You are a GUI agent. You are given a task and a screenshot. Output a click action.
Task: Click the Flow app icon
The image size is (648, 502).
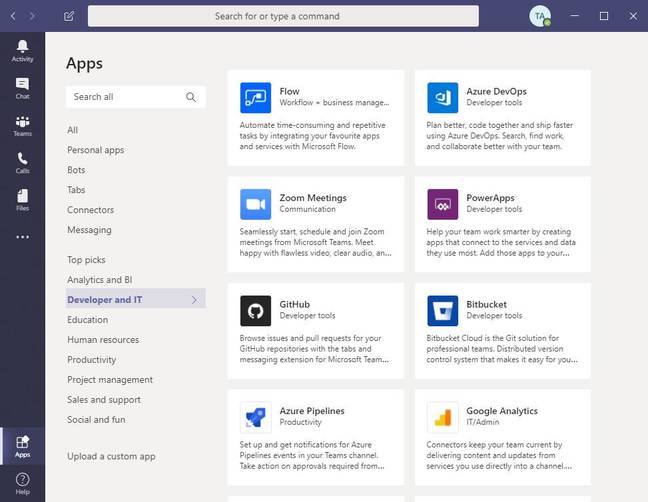tap(255, 98)
